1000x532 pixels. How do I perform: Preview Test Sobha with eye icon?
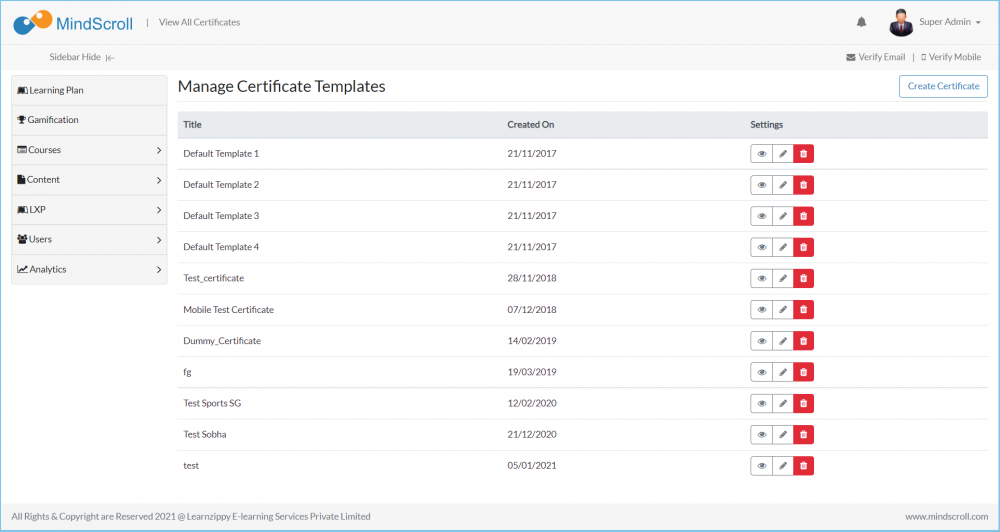[761, 435]
